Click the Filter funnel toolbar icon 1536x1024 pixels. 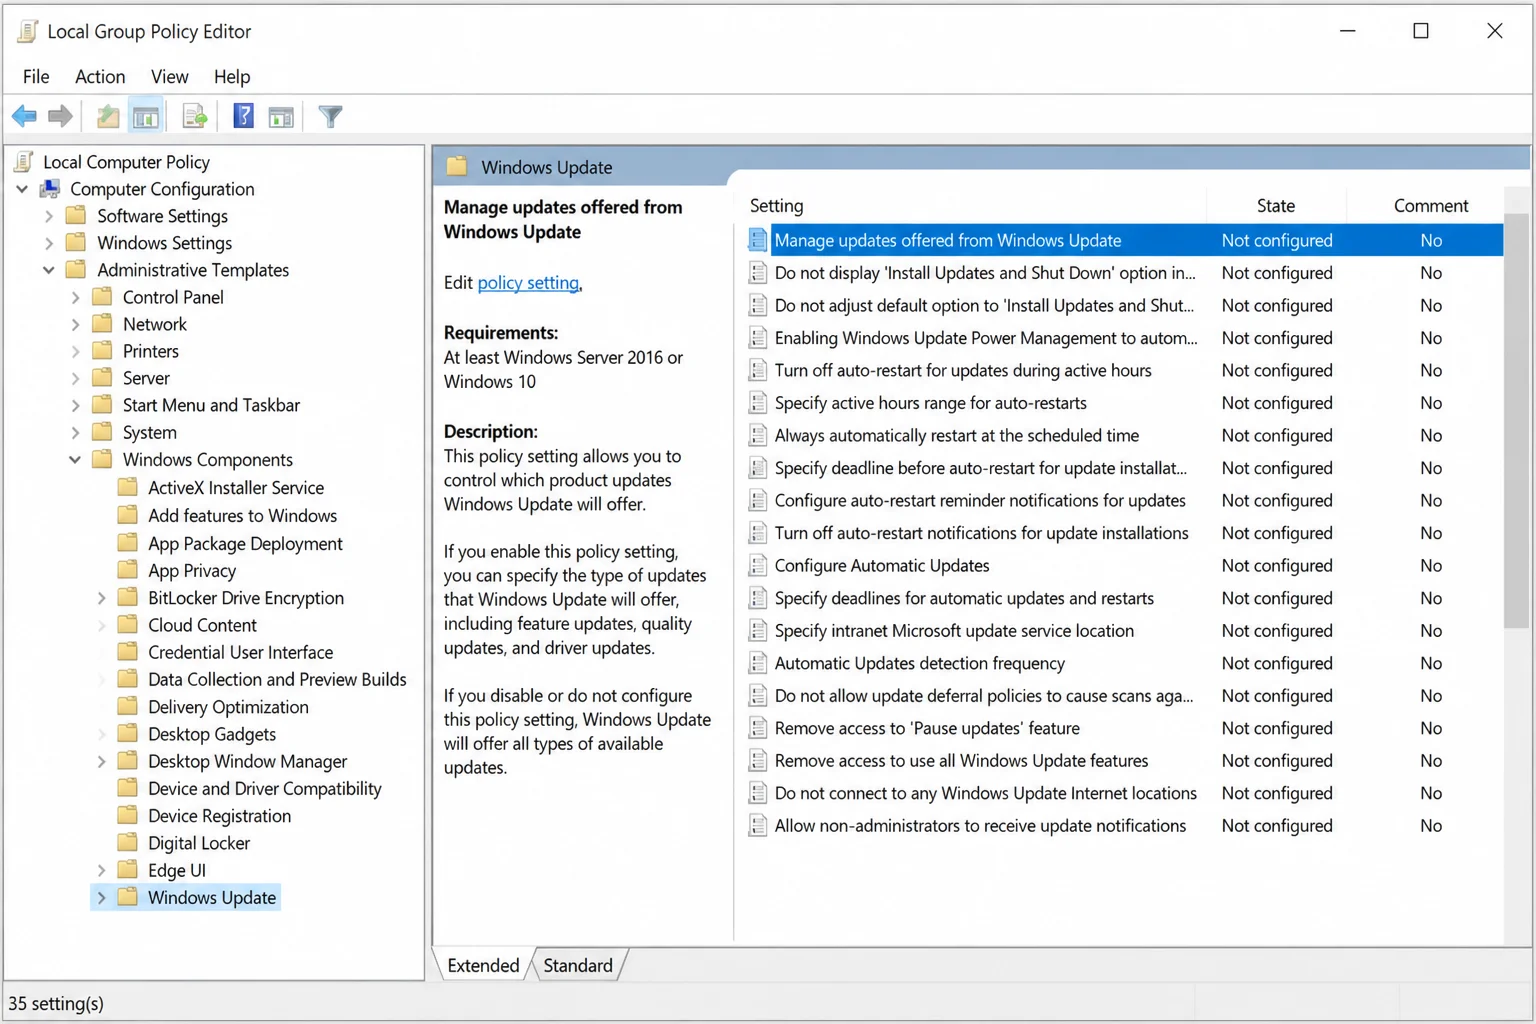tap(330, 116)
